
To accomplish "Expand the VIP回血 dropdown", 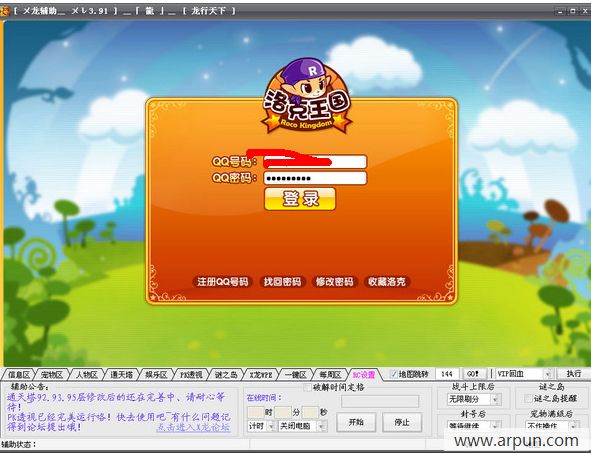I will pyautogui.click(x=547, y=374).
